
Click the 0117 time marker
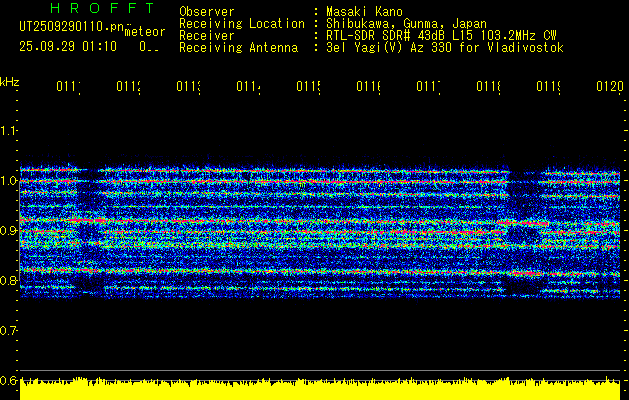tap(428, 86)
